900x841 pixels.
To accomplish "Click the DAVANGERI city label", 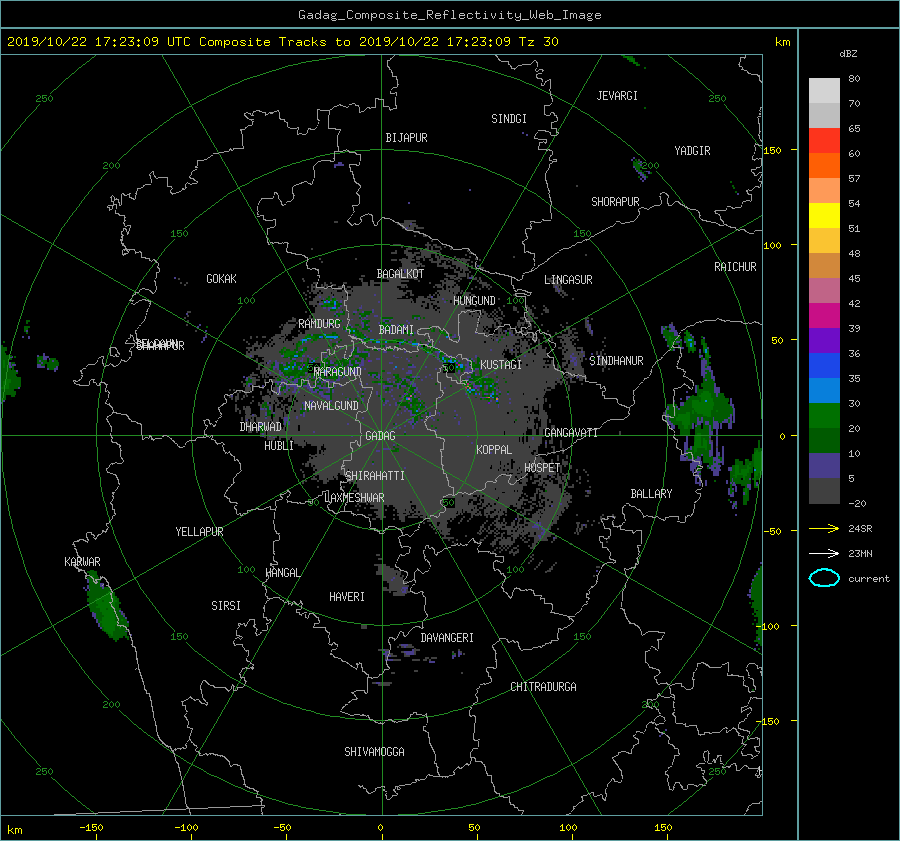I will (447, 638).
